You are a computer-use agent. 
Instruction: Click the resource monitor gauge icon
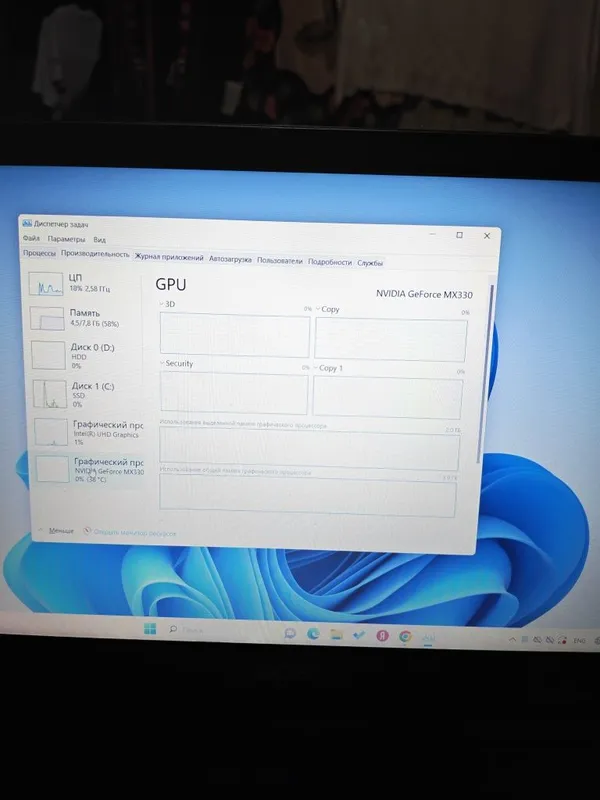click(87, 531)
